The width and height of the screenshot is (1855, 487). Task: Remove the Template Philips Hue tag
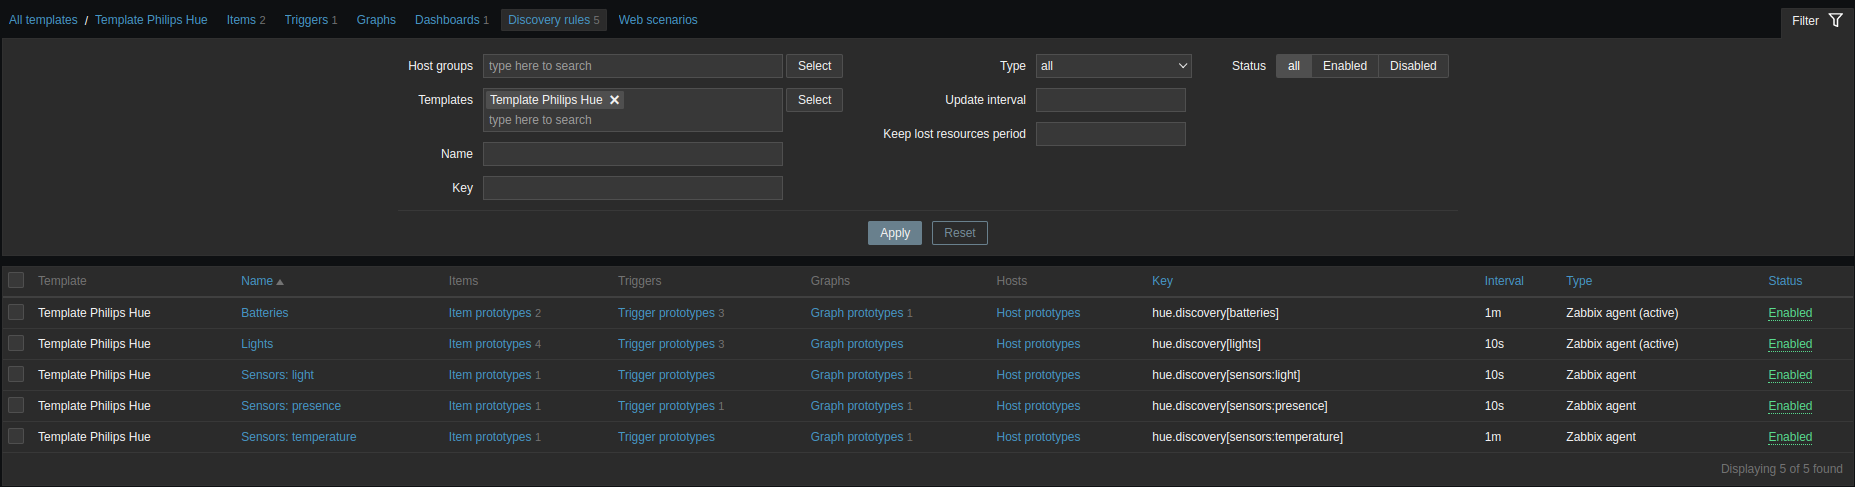point(615,100)
